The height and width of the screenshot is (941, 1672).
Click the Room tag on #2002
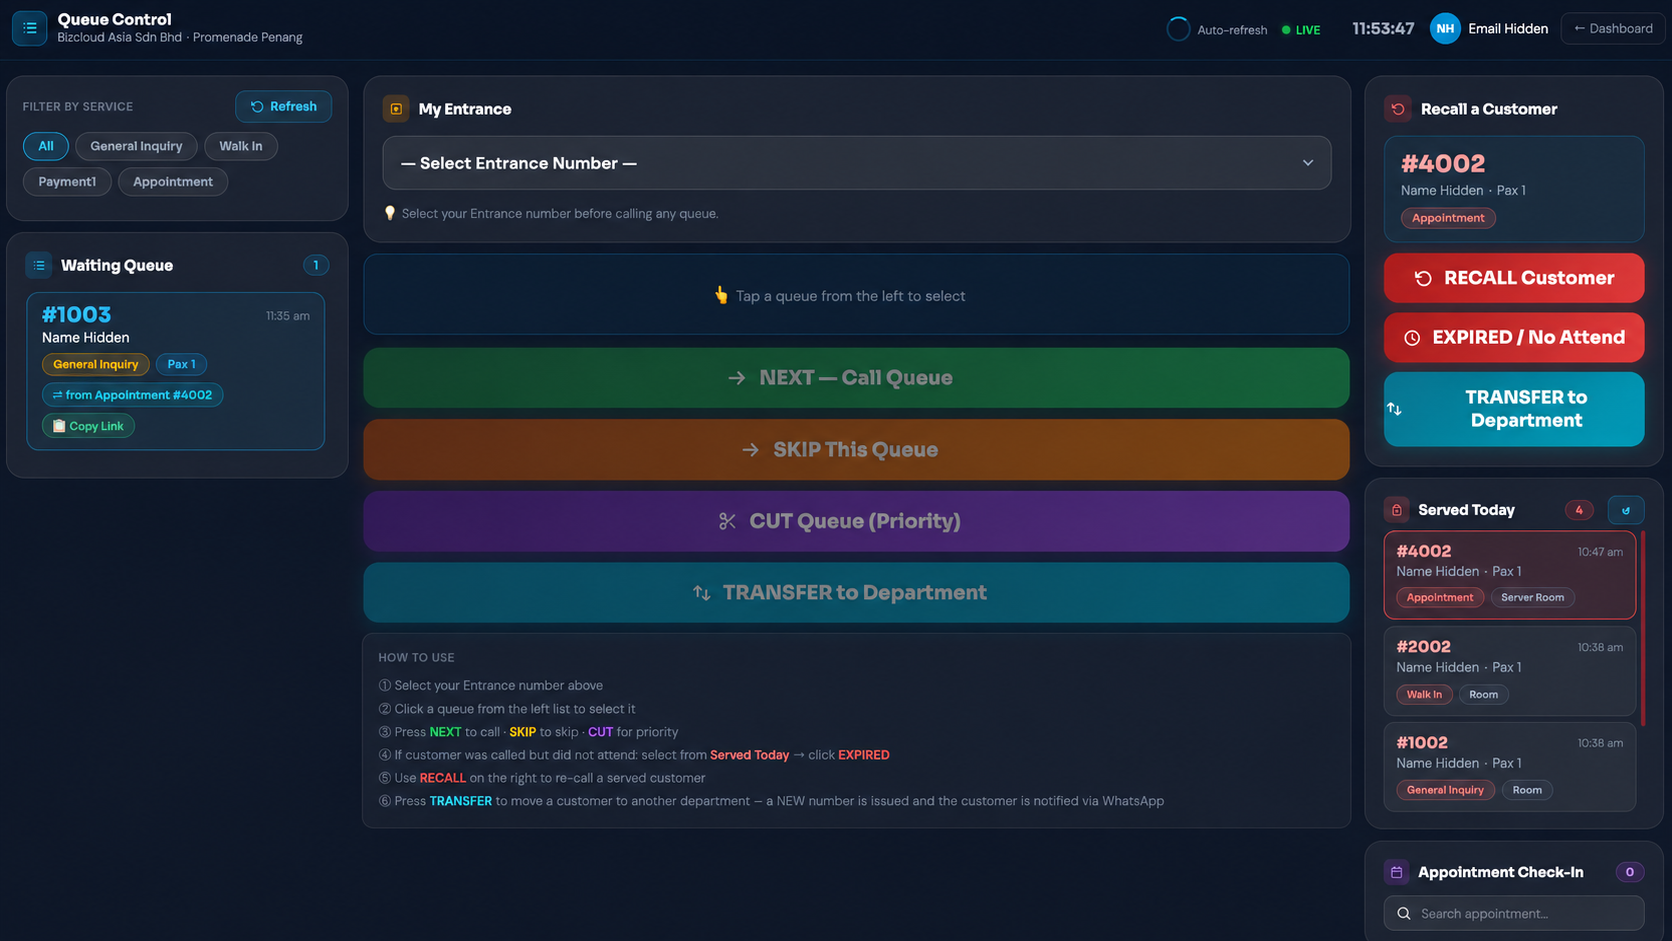1483,694
